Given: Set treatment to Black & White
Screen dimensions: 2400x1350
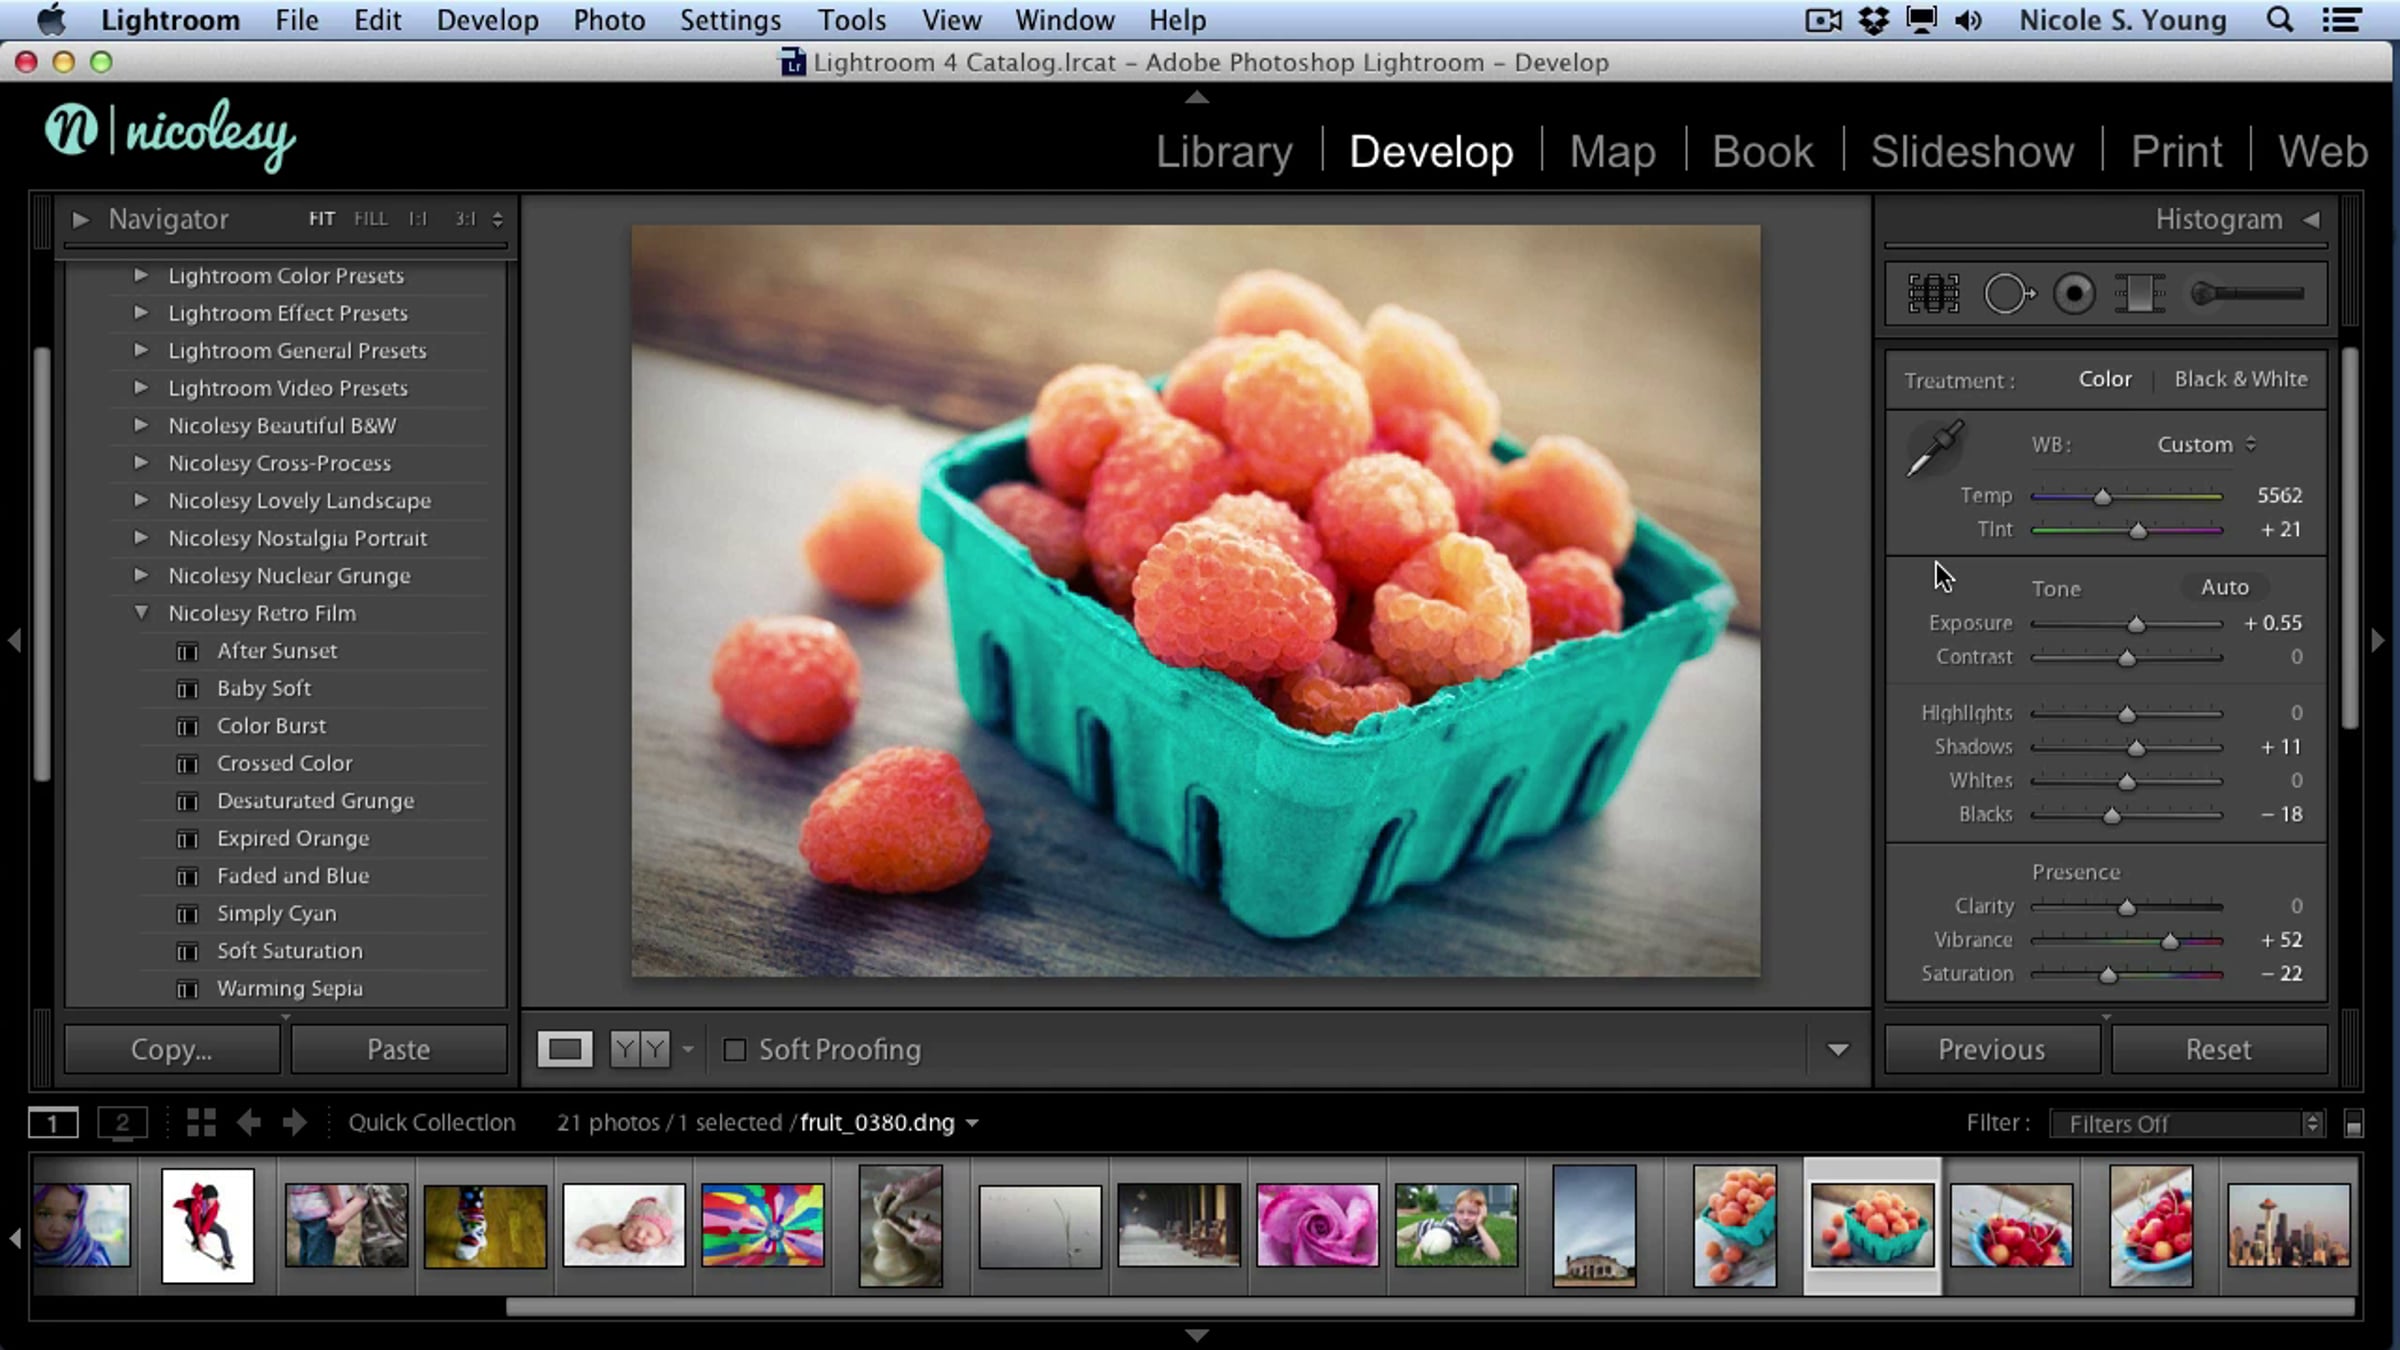Looking at the screenshot, I should pos(2241,379).
